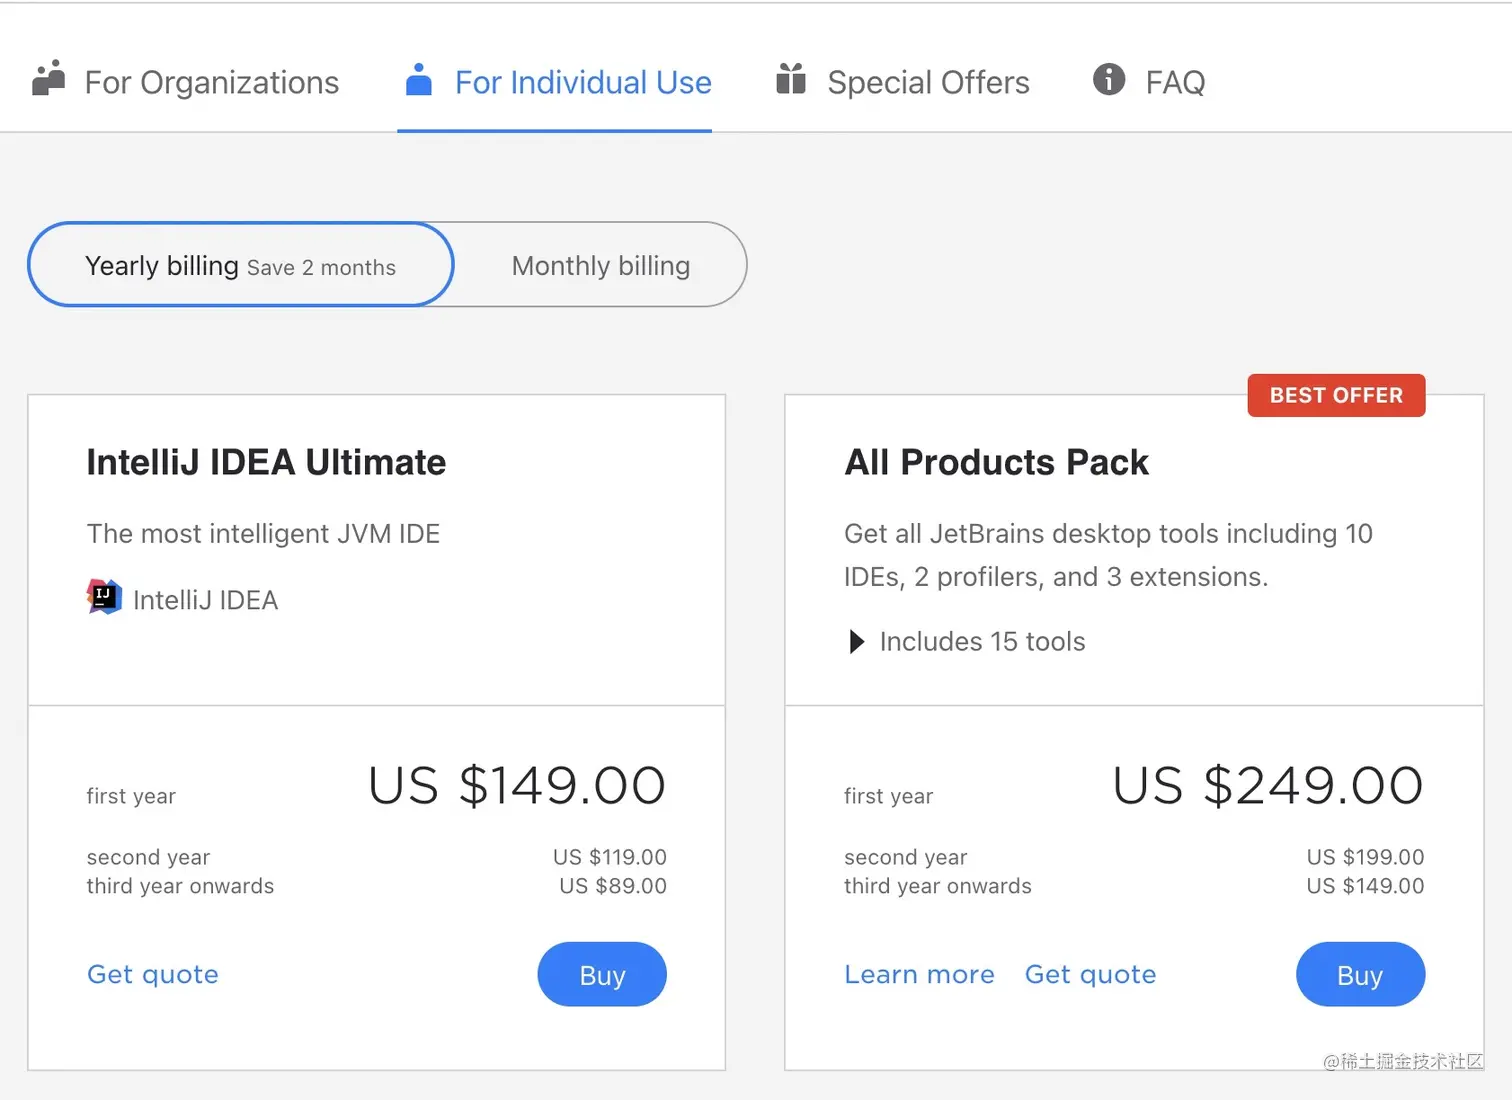Get quote for IntelliJ IDEA Ultimate
1512x1100 pixels.
point(153,974)
